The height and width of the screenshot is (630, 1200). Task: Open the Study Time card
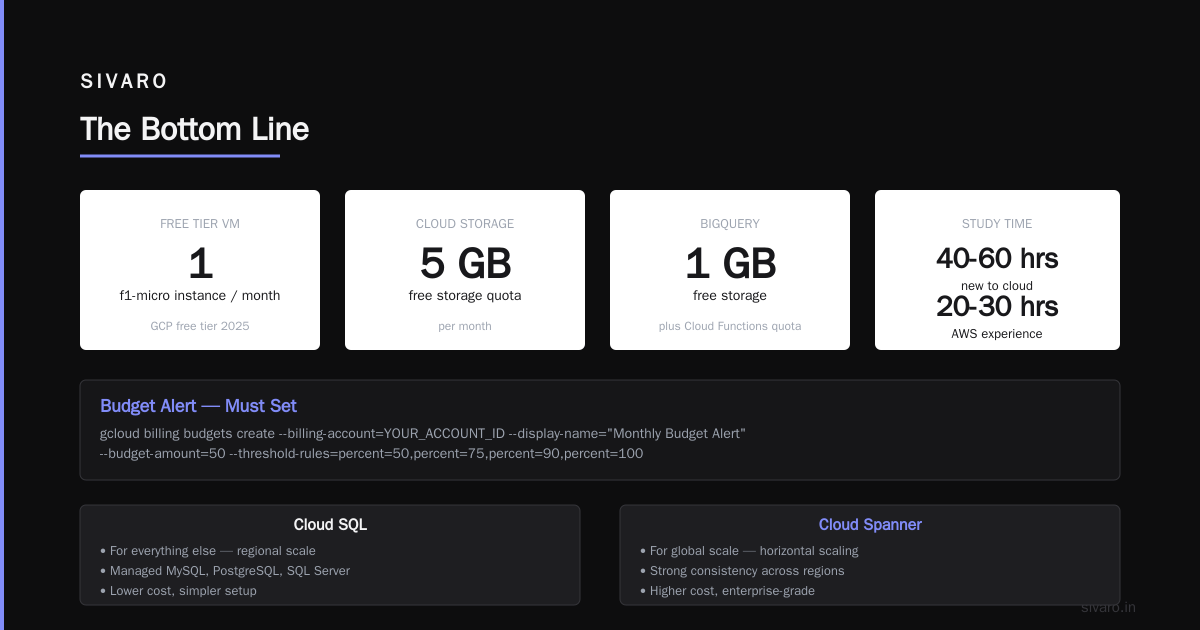click(x=997, y=270)
